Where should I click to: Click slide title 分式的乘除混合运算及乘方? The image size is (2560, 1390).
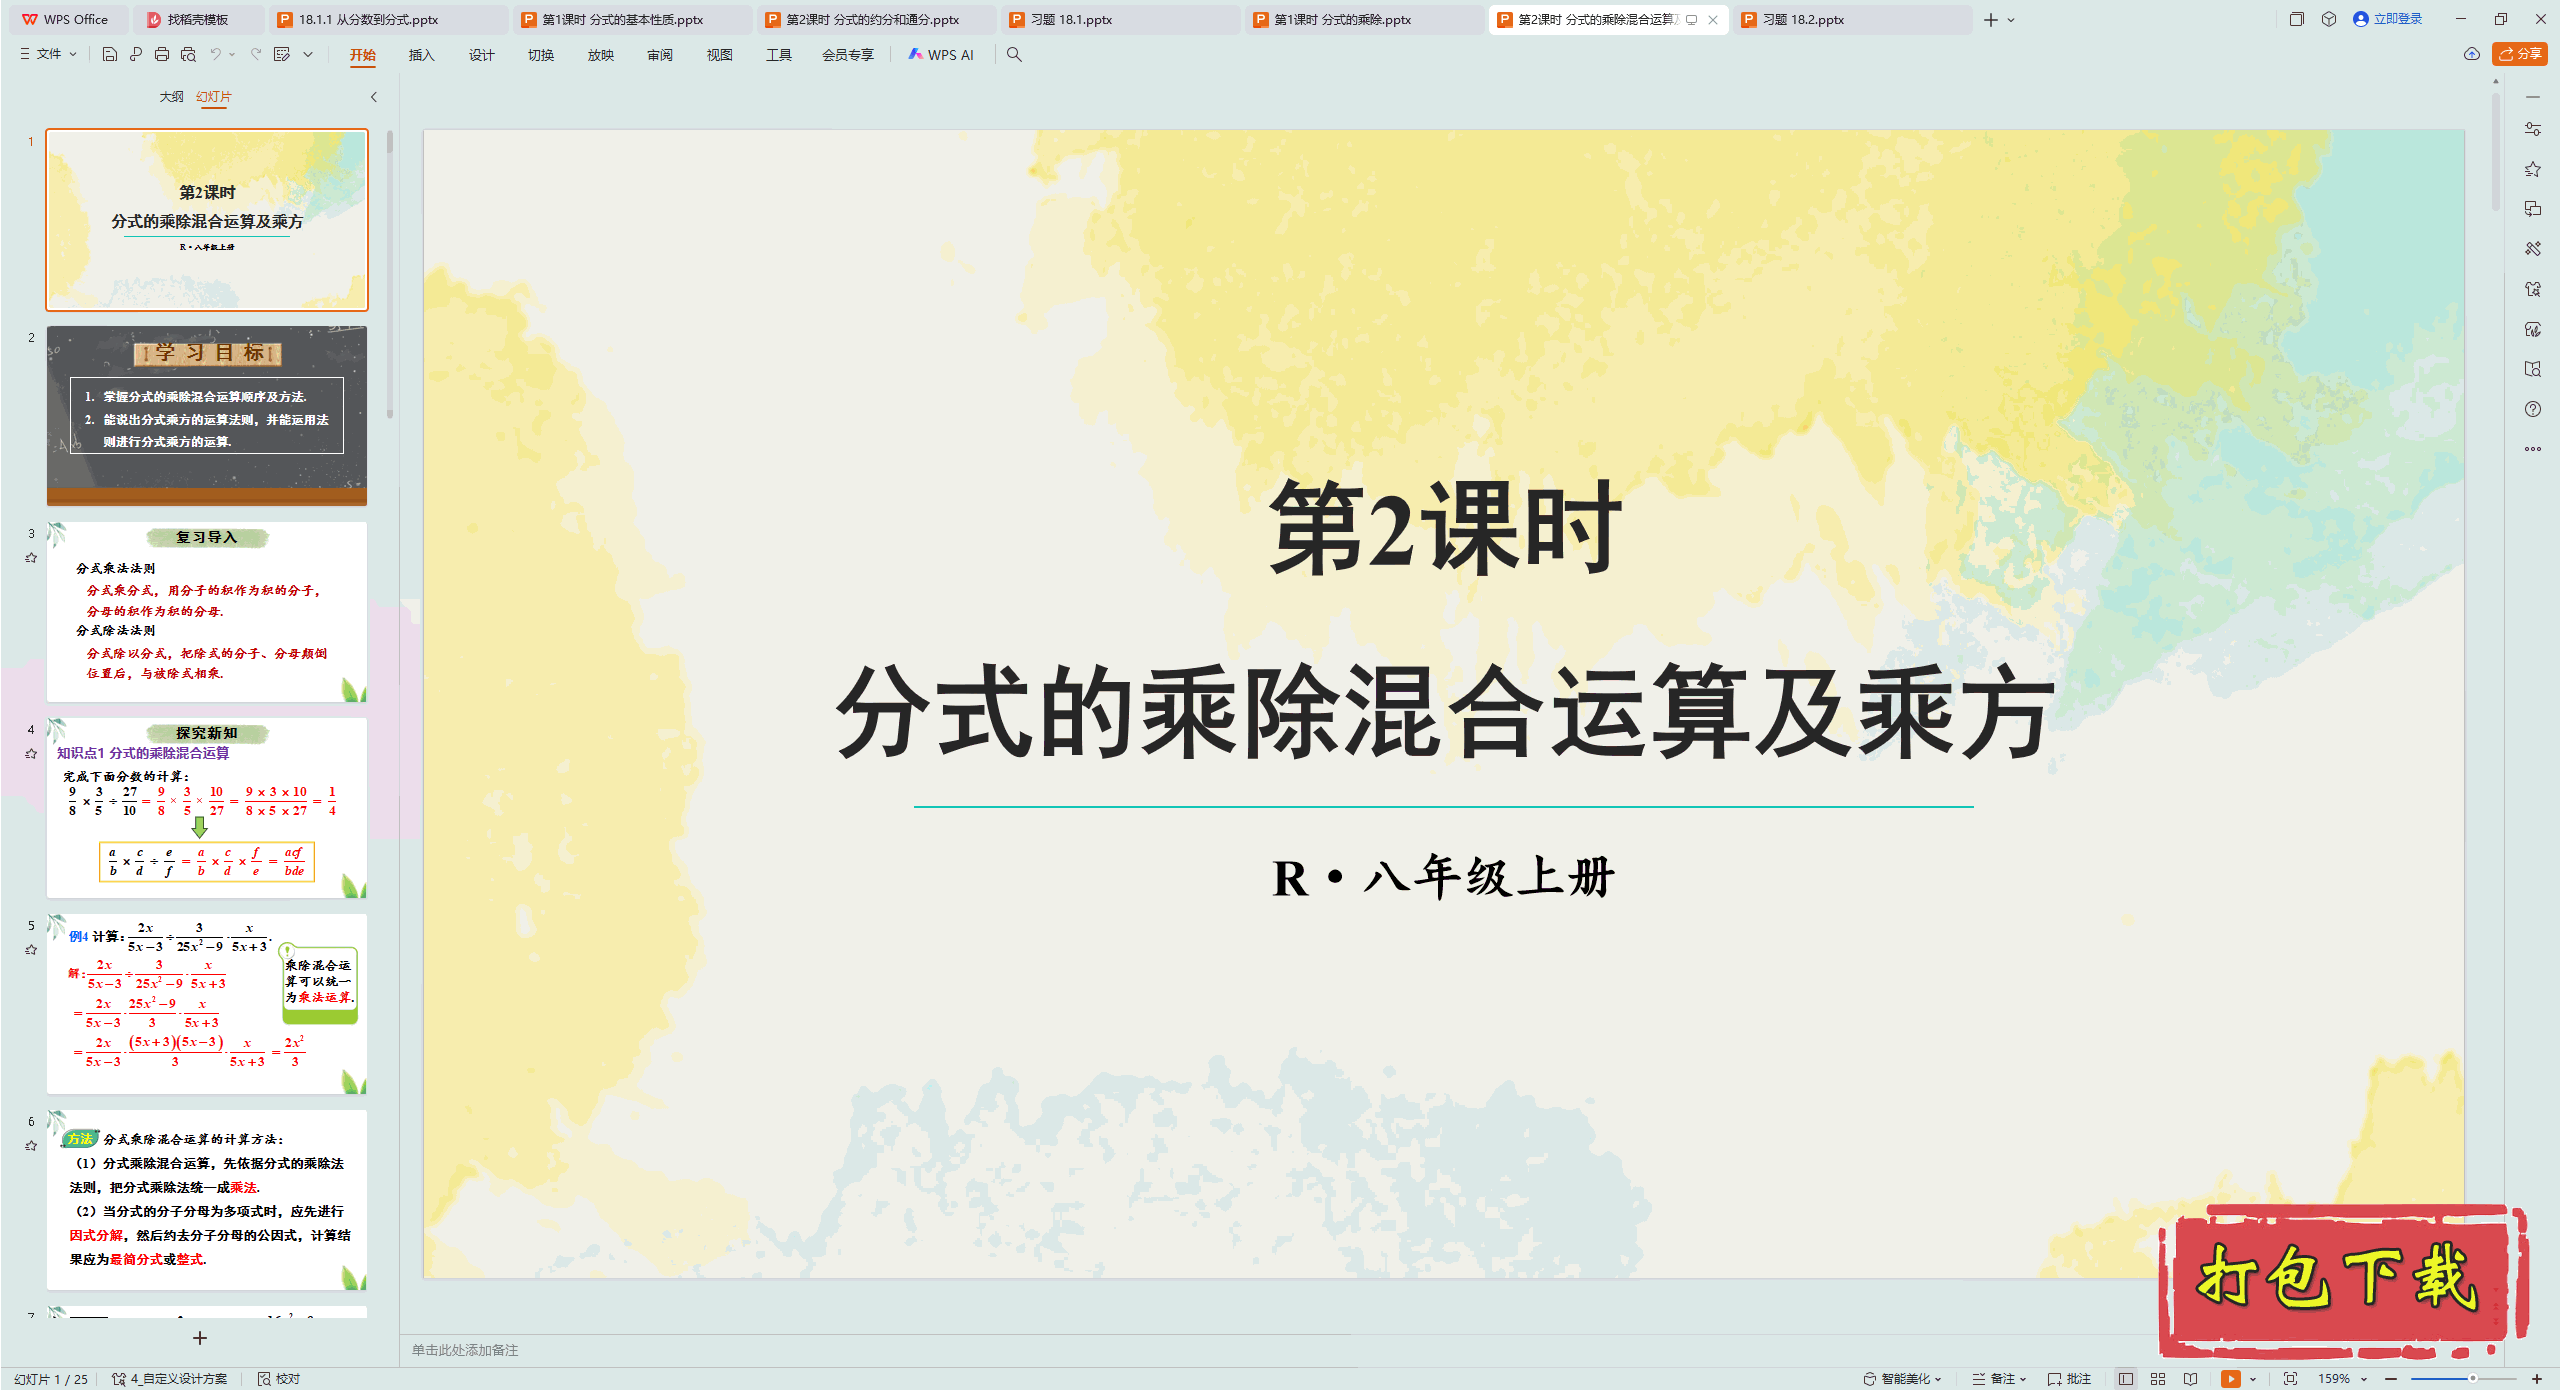(1444, 713)
